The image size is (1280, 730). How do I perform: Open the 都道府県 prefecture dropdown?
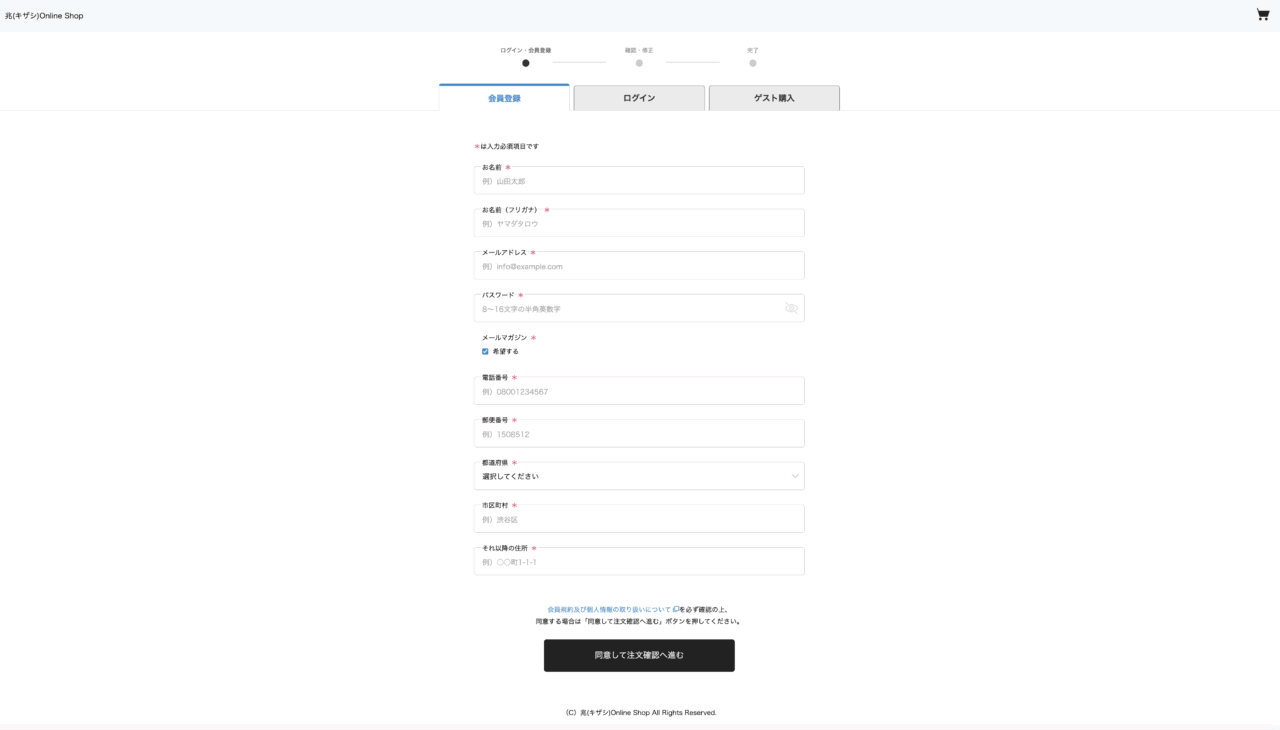click(x=638, y=476)
